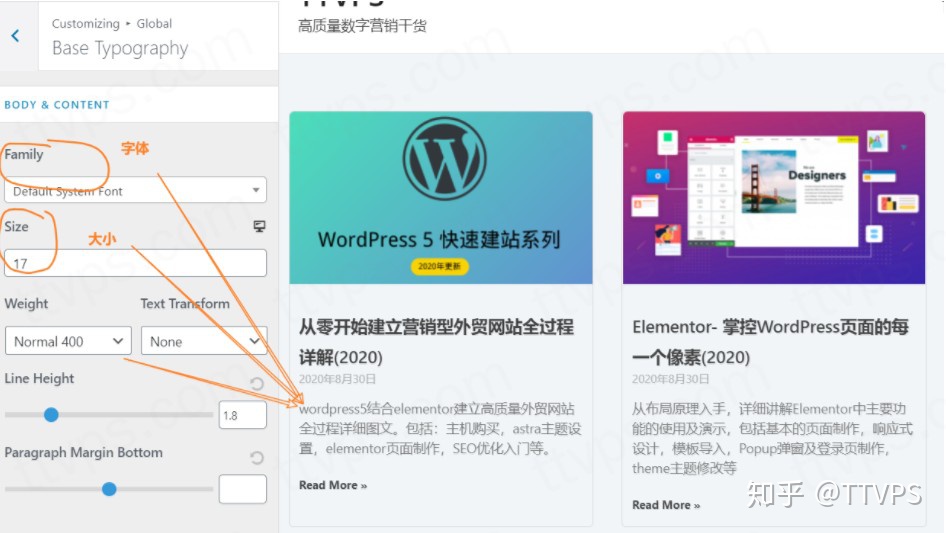Reset Line Height with the refresh icon
The image size is (946, 533).
click(257, 384)
